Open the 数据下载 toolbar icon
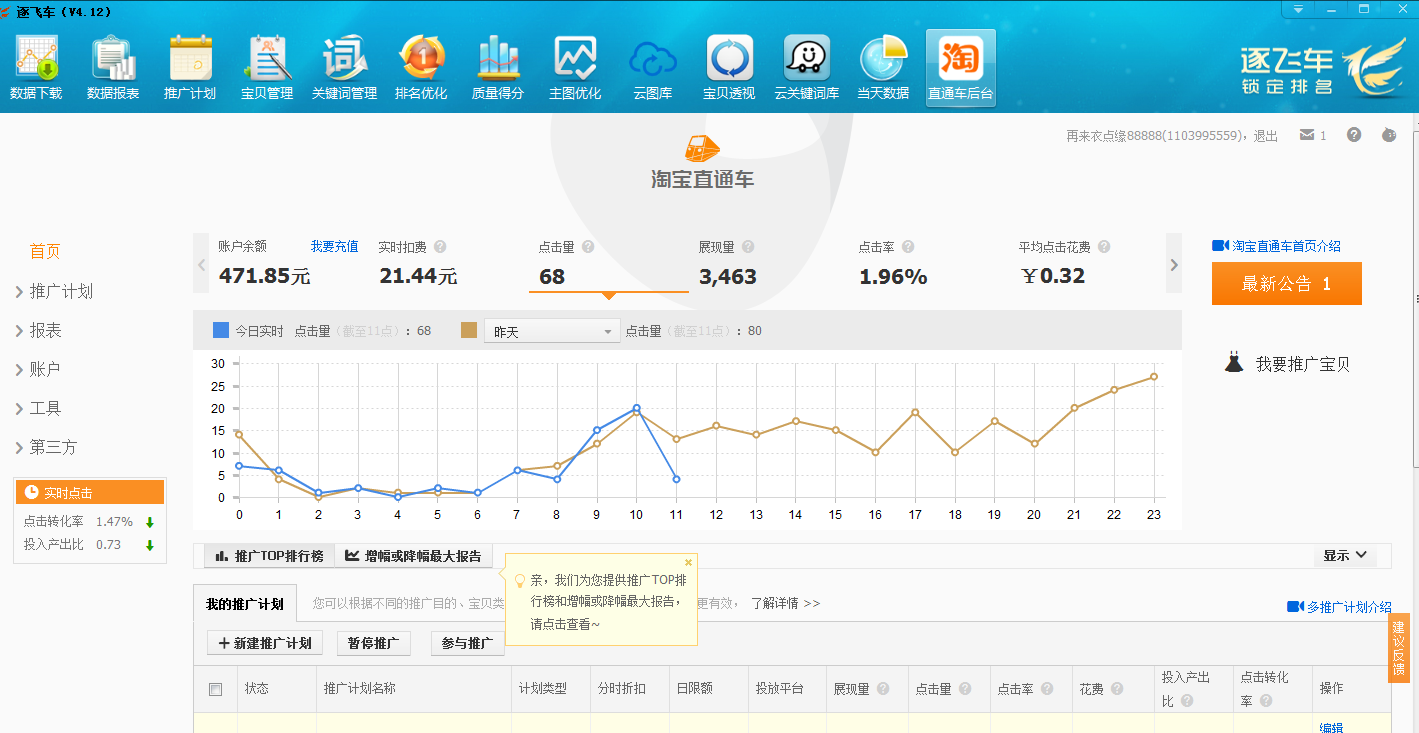The image size is (1419, 733). coord(36,68)
